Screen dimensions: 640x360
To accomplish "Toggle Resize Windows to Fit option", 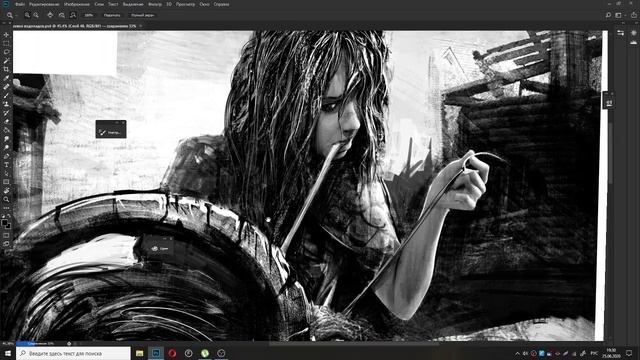I will click(50, 15).
